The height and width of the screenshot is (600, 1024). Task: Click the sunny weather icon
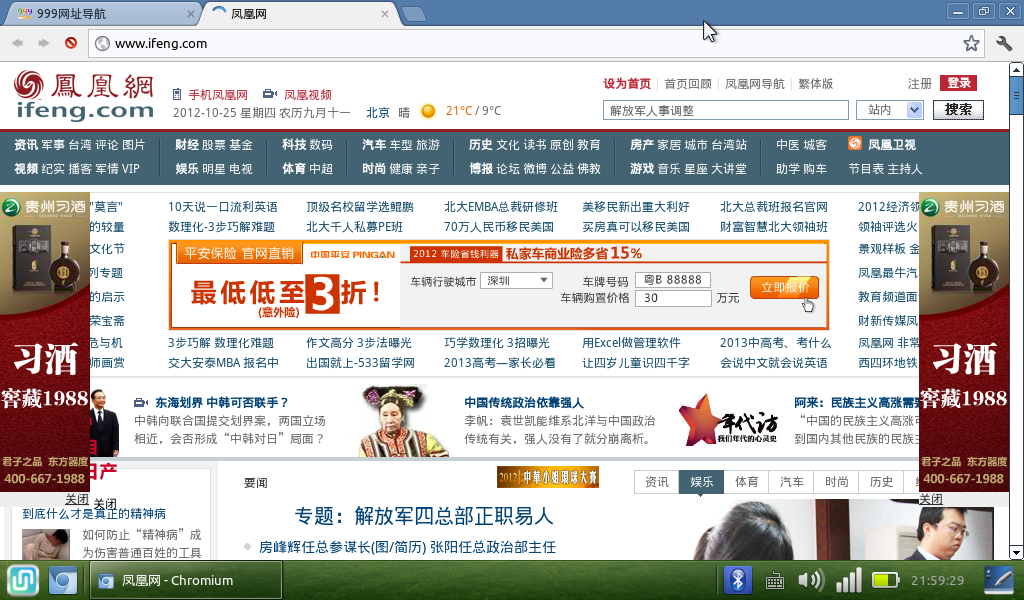click(x=428, y=112)
